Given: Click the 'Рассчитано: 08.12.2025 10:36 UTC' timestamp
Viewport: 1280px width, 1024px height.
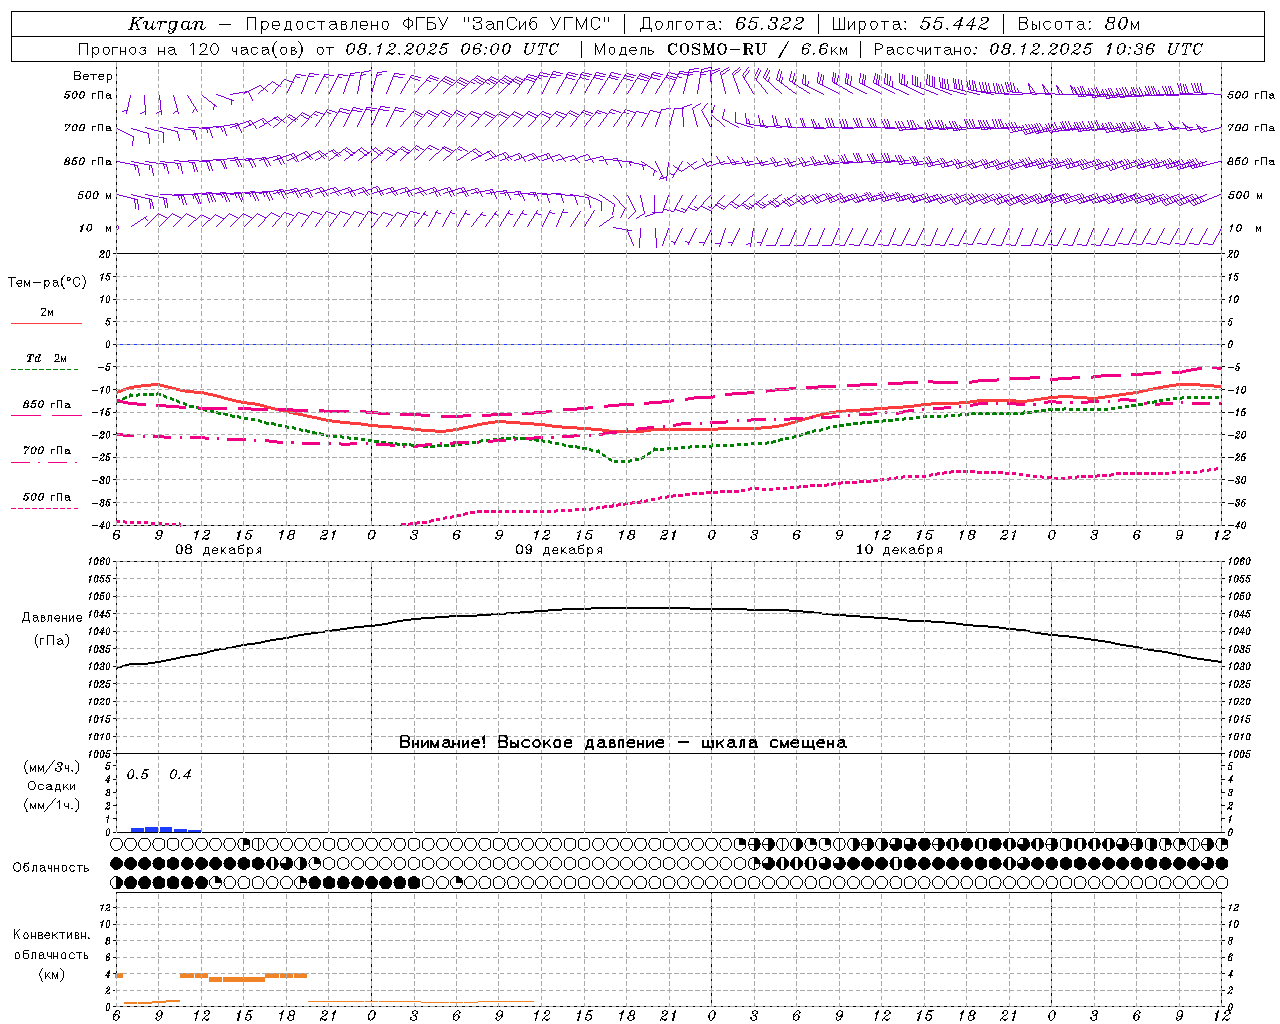Looking at the screenshot, I should (x=1038, y=49).
